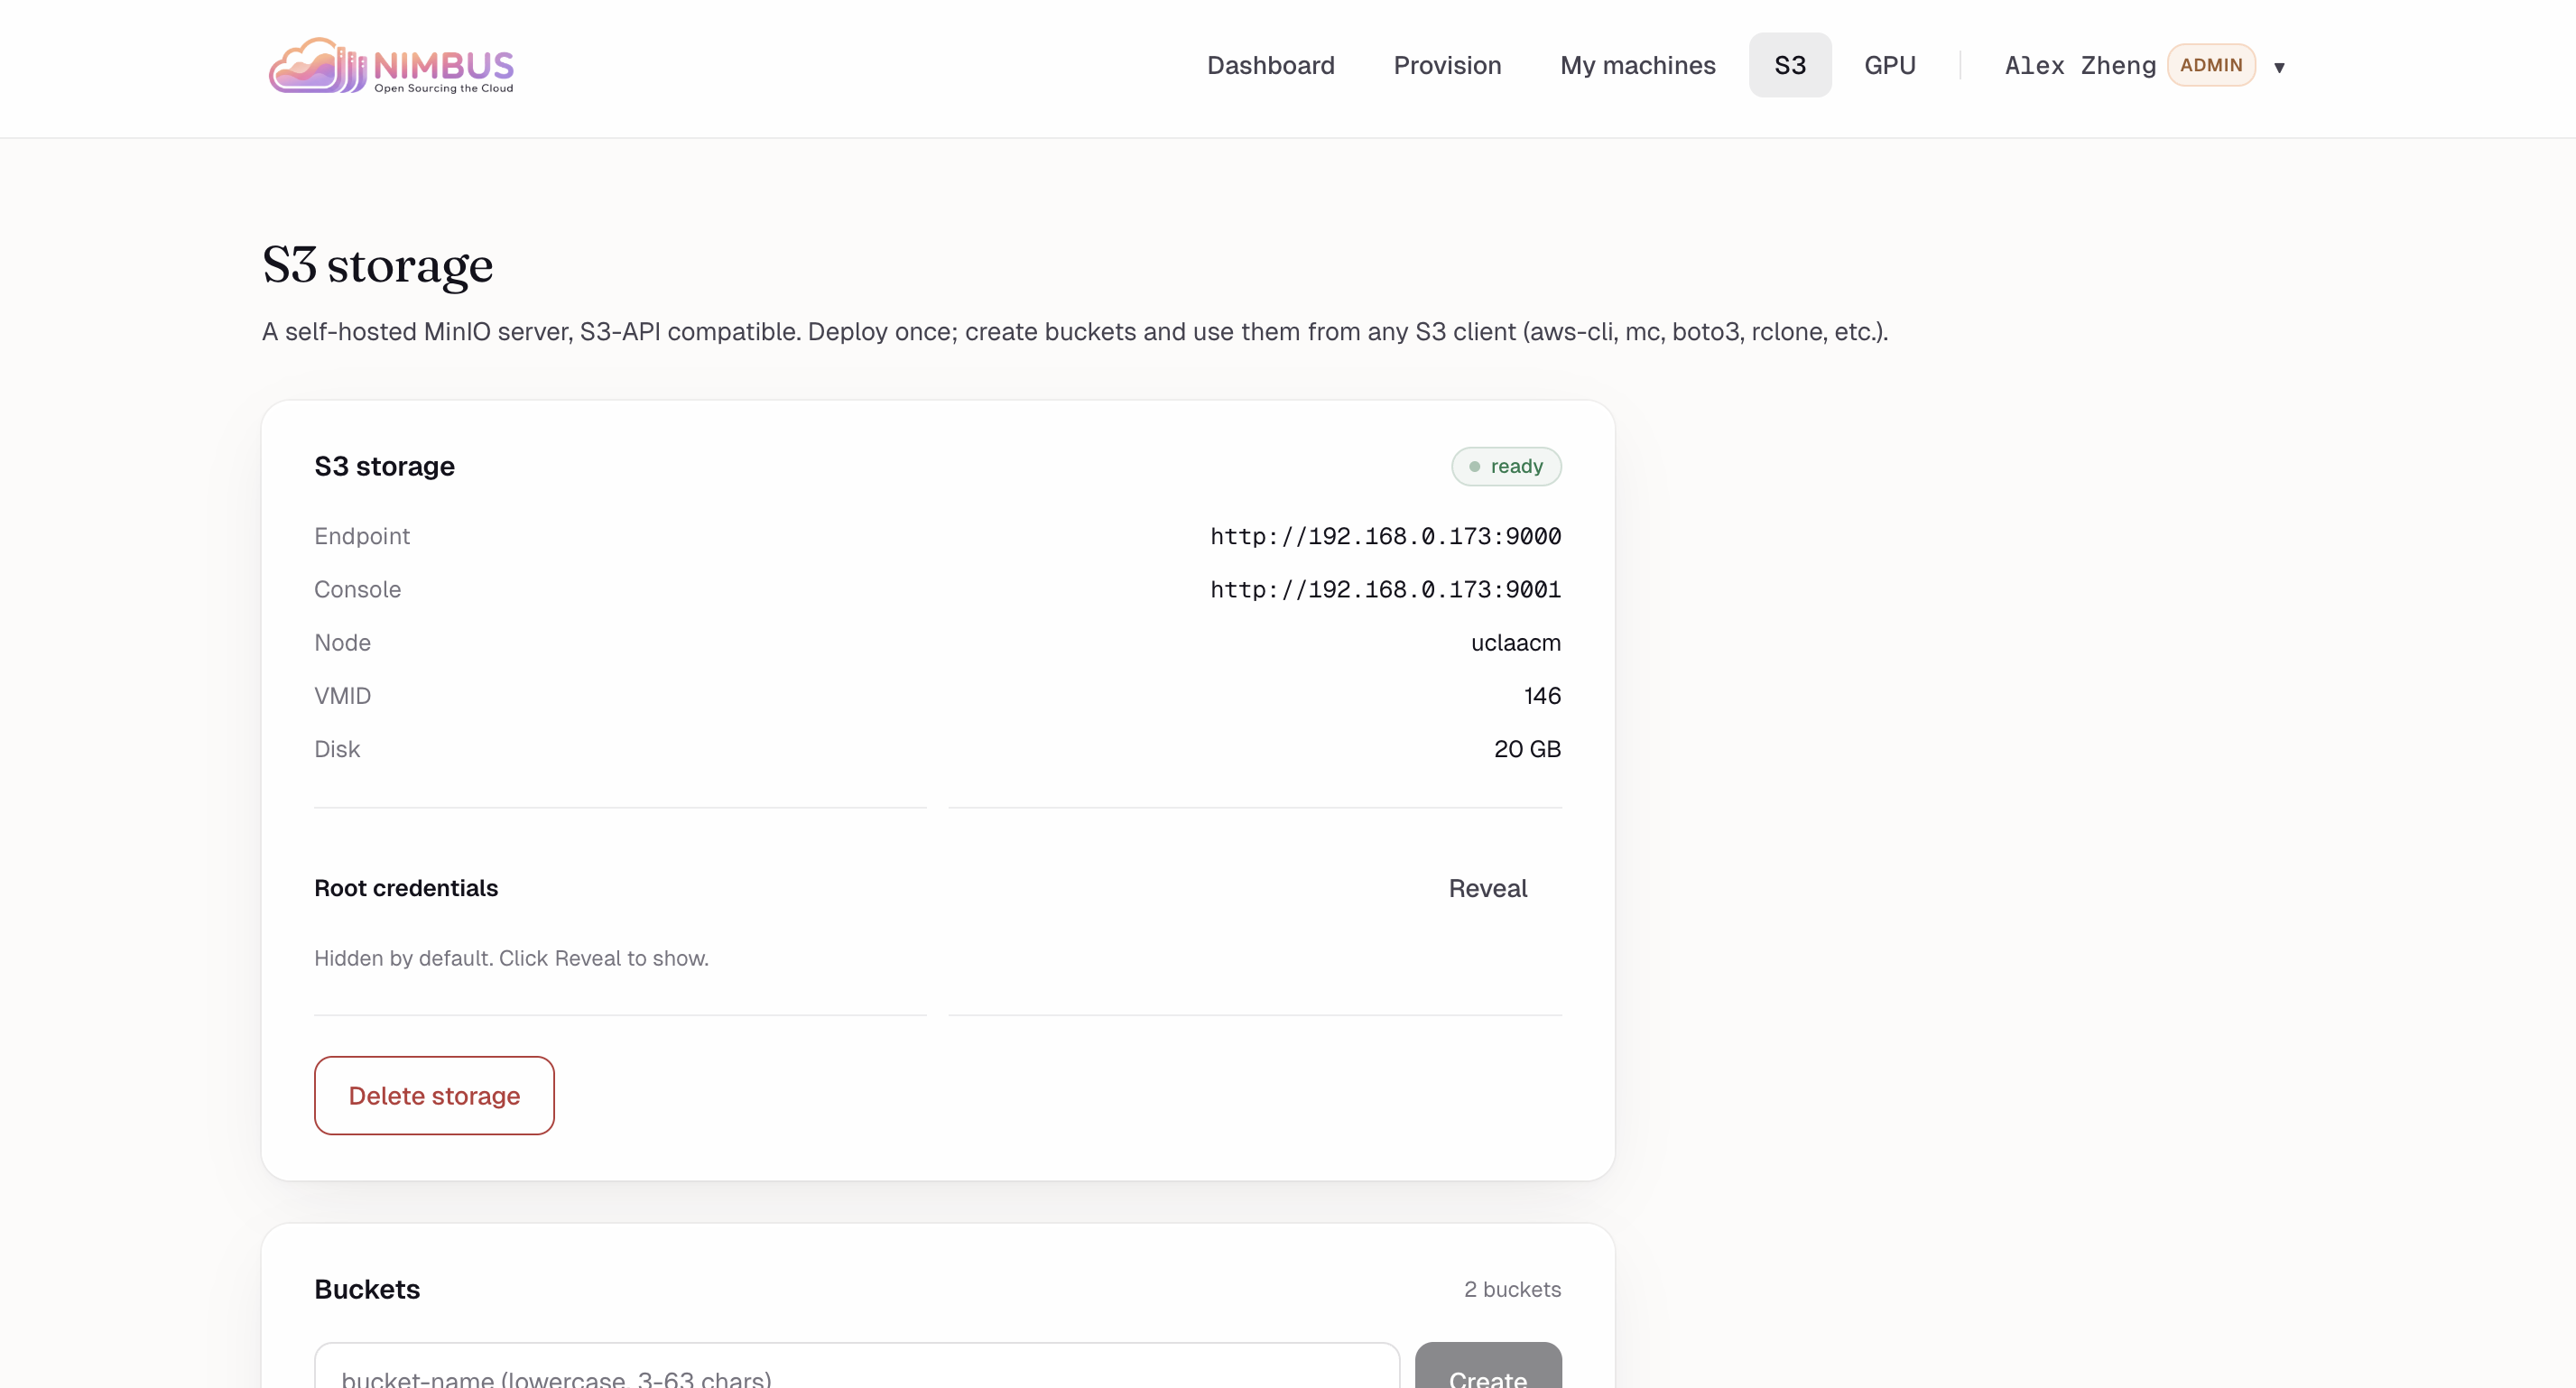Click the Alex Zheng username
This screenshot has height=1388, width=2576.
[x=2079, y=65]
